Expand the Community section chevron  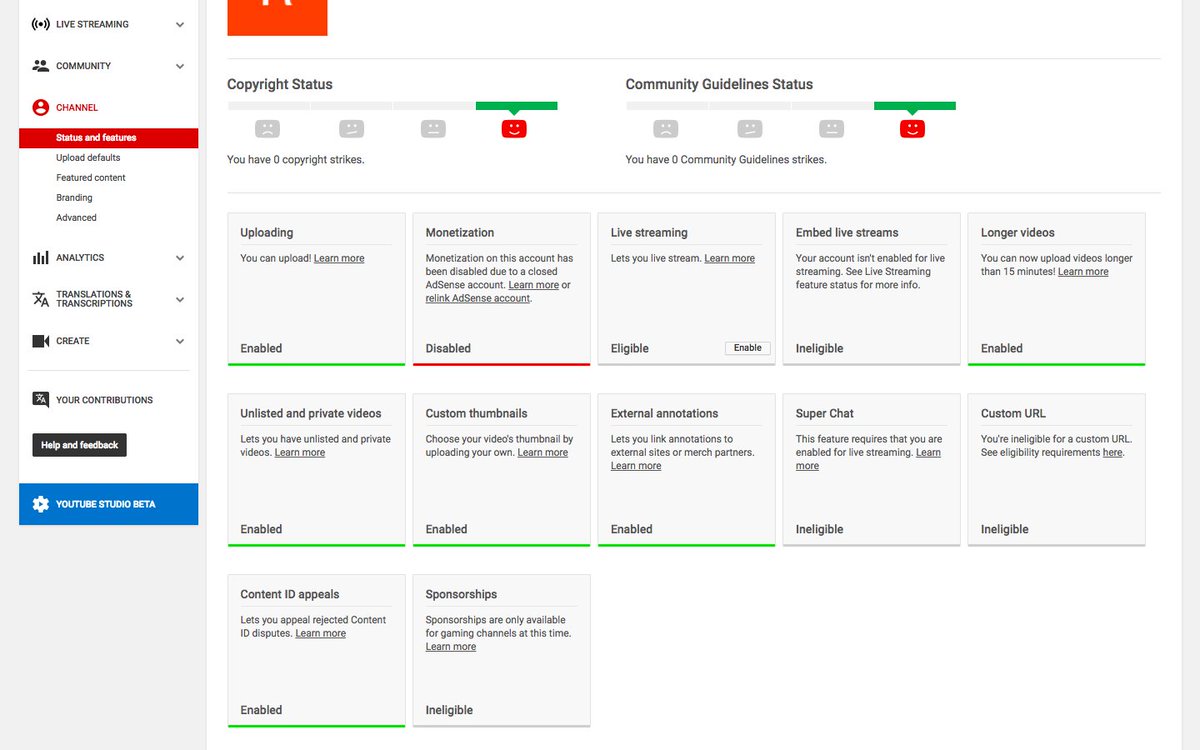tap(180, 66)
